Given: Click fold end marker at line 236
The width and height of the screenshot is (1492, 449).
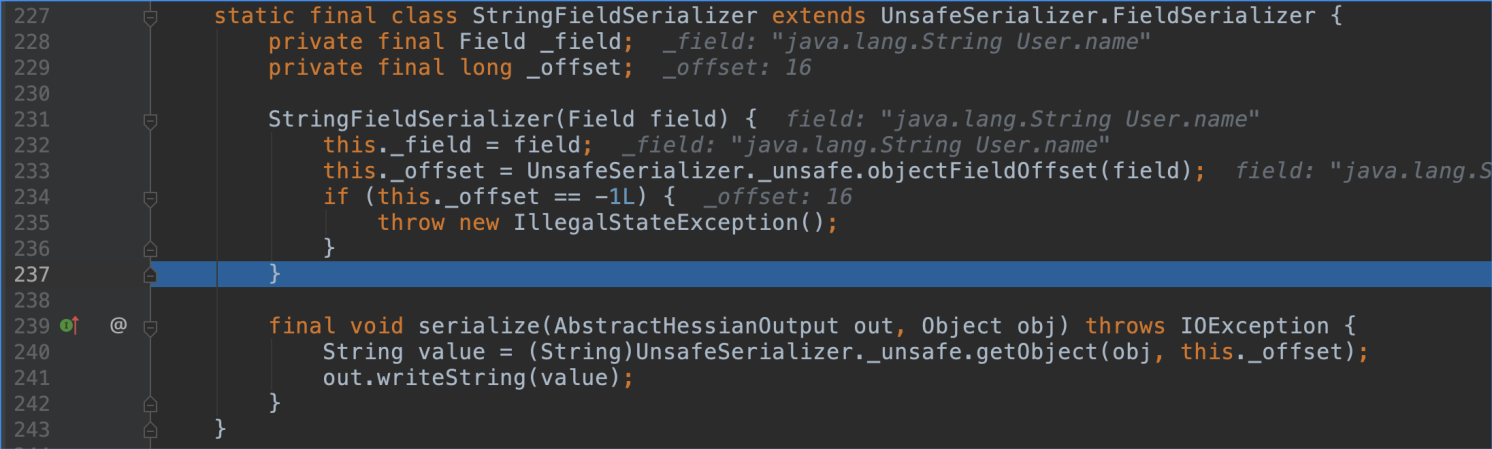Looking at the screenshot, I should point(150,248).
